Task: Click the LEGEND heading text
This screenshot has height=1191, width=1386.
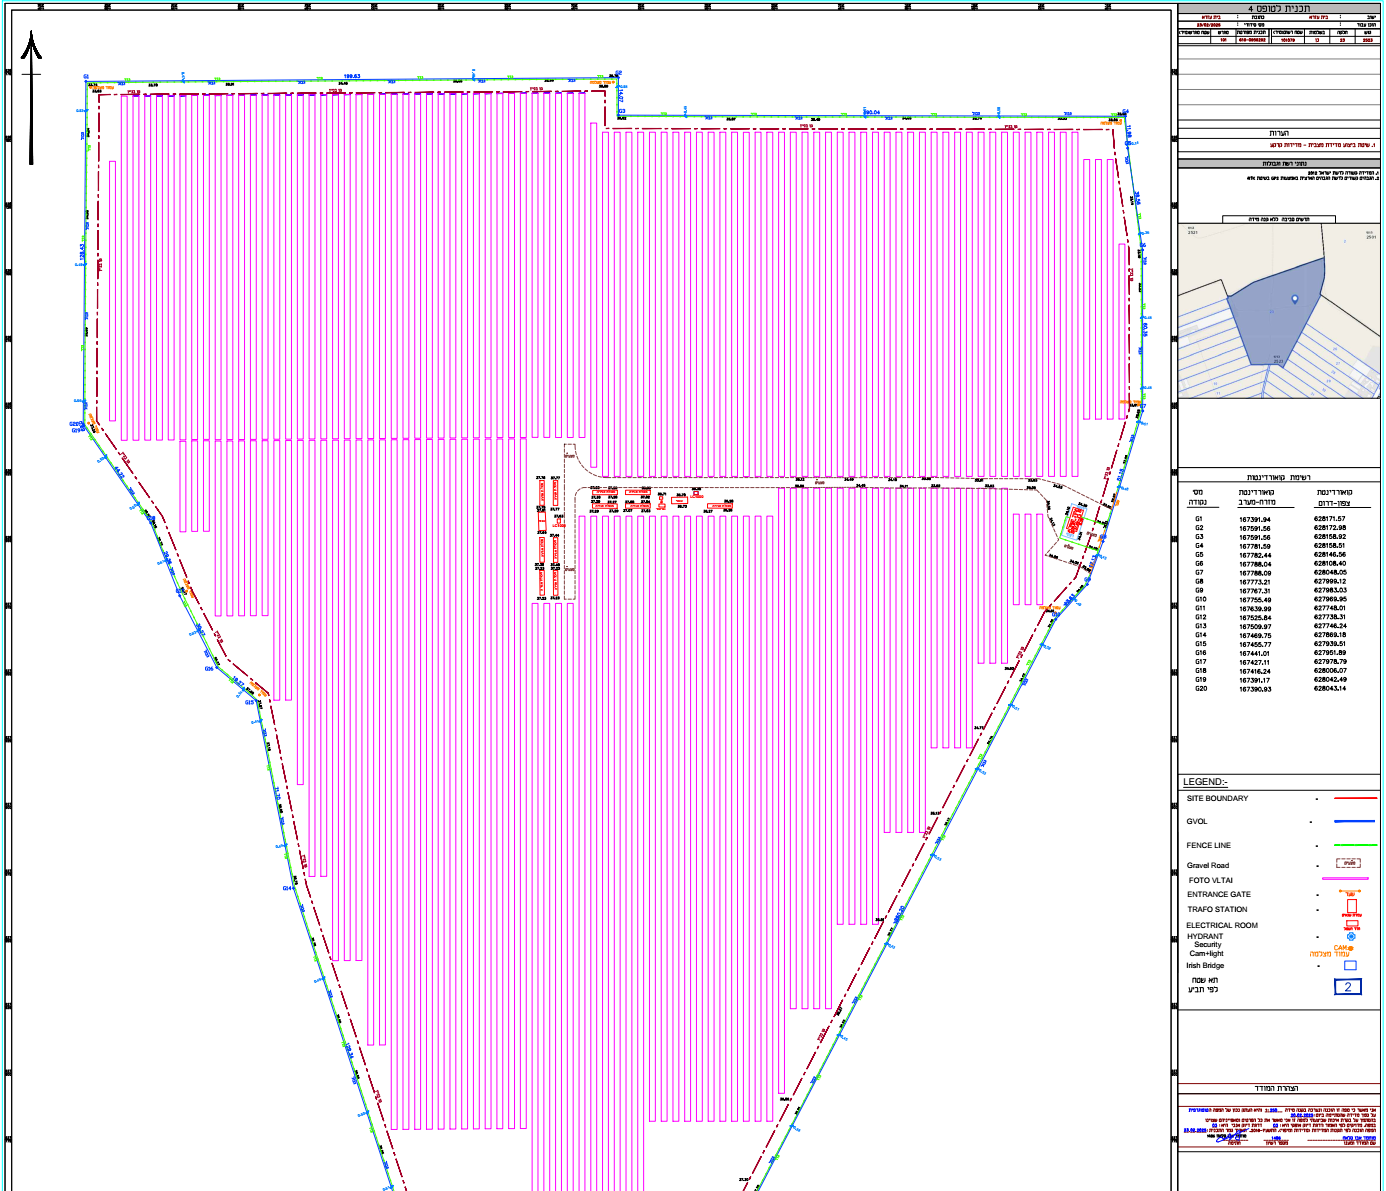Action: click(x=1205, y=782)
